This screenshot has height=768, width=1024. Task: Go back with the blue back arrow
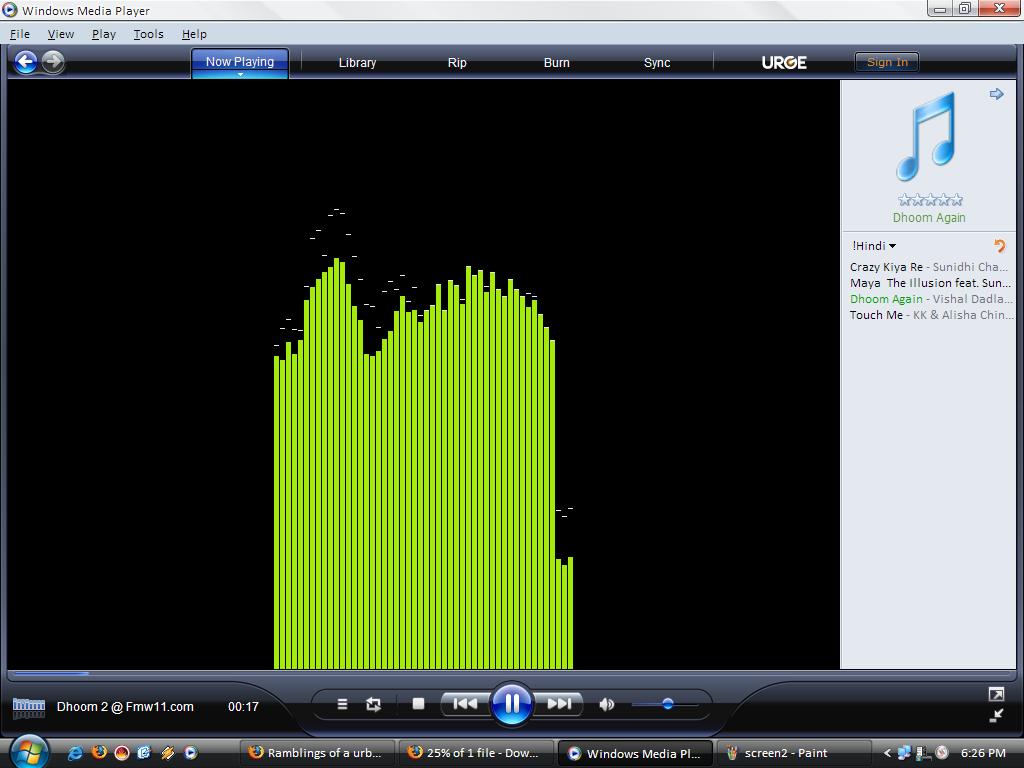coord(25,62)
